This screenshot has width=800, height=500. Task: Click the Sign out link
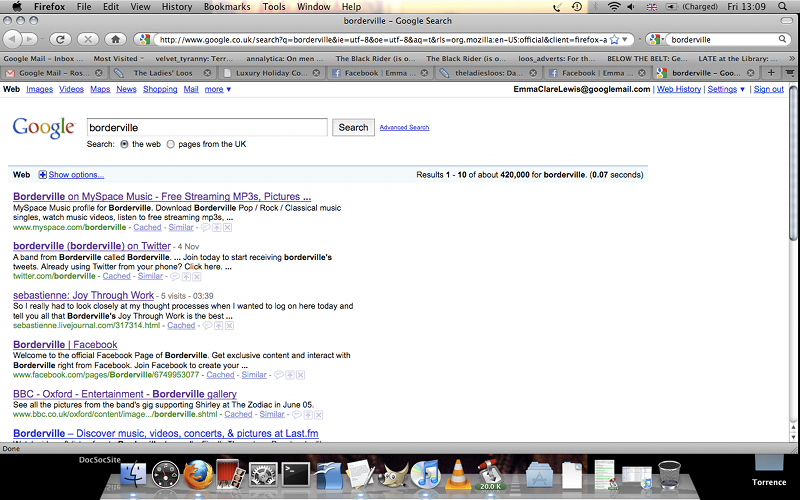(768, 89)
